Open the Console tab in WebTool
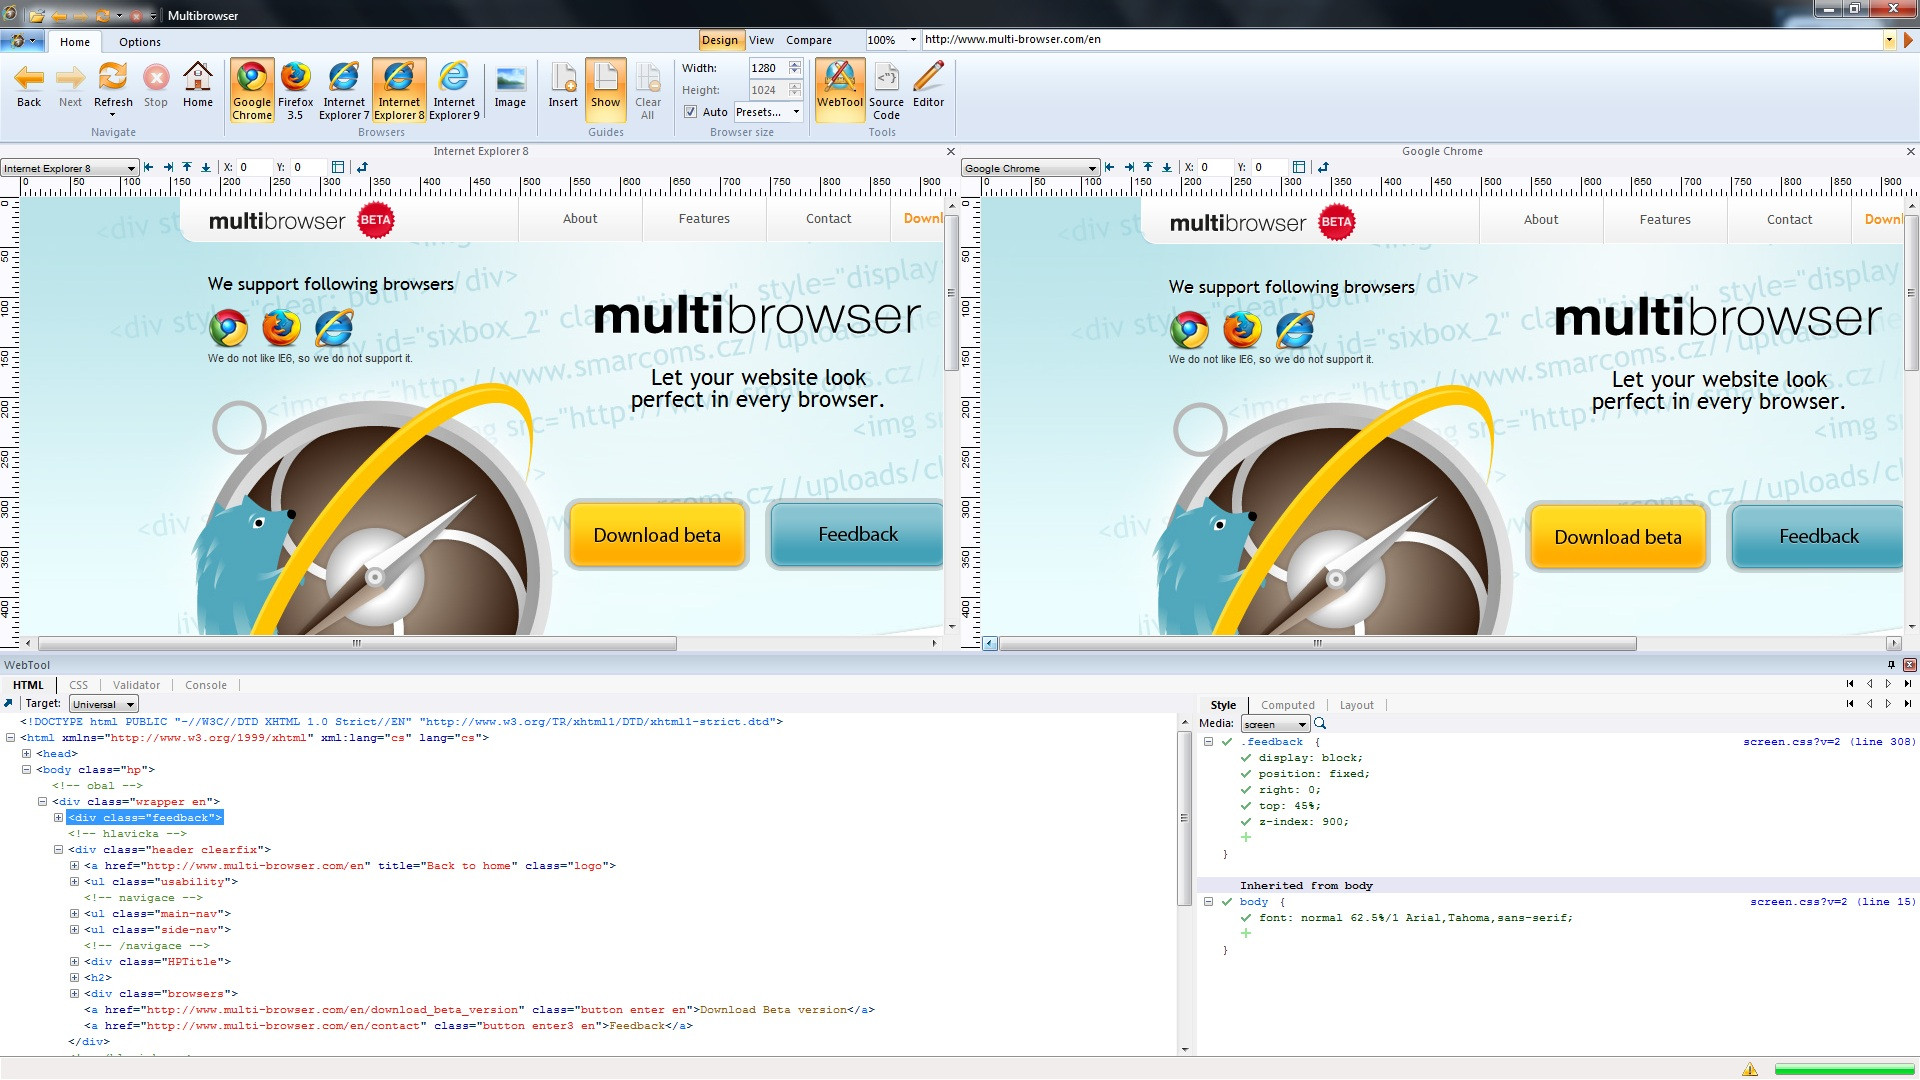This screenshot has width=1920, height=1080. click(206, 685)
